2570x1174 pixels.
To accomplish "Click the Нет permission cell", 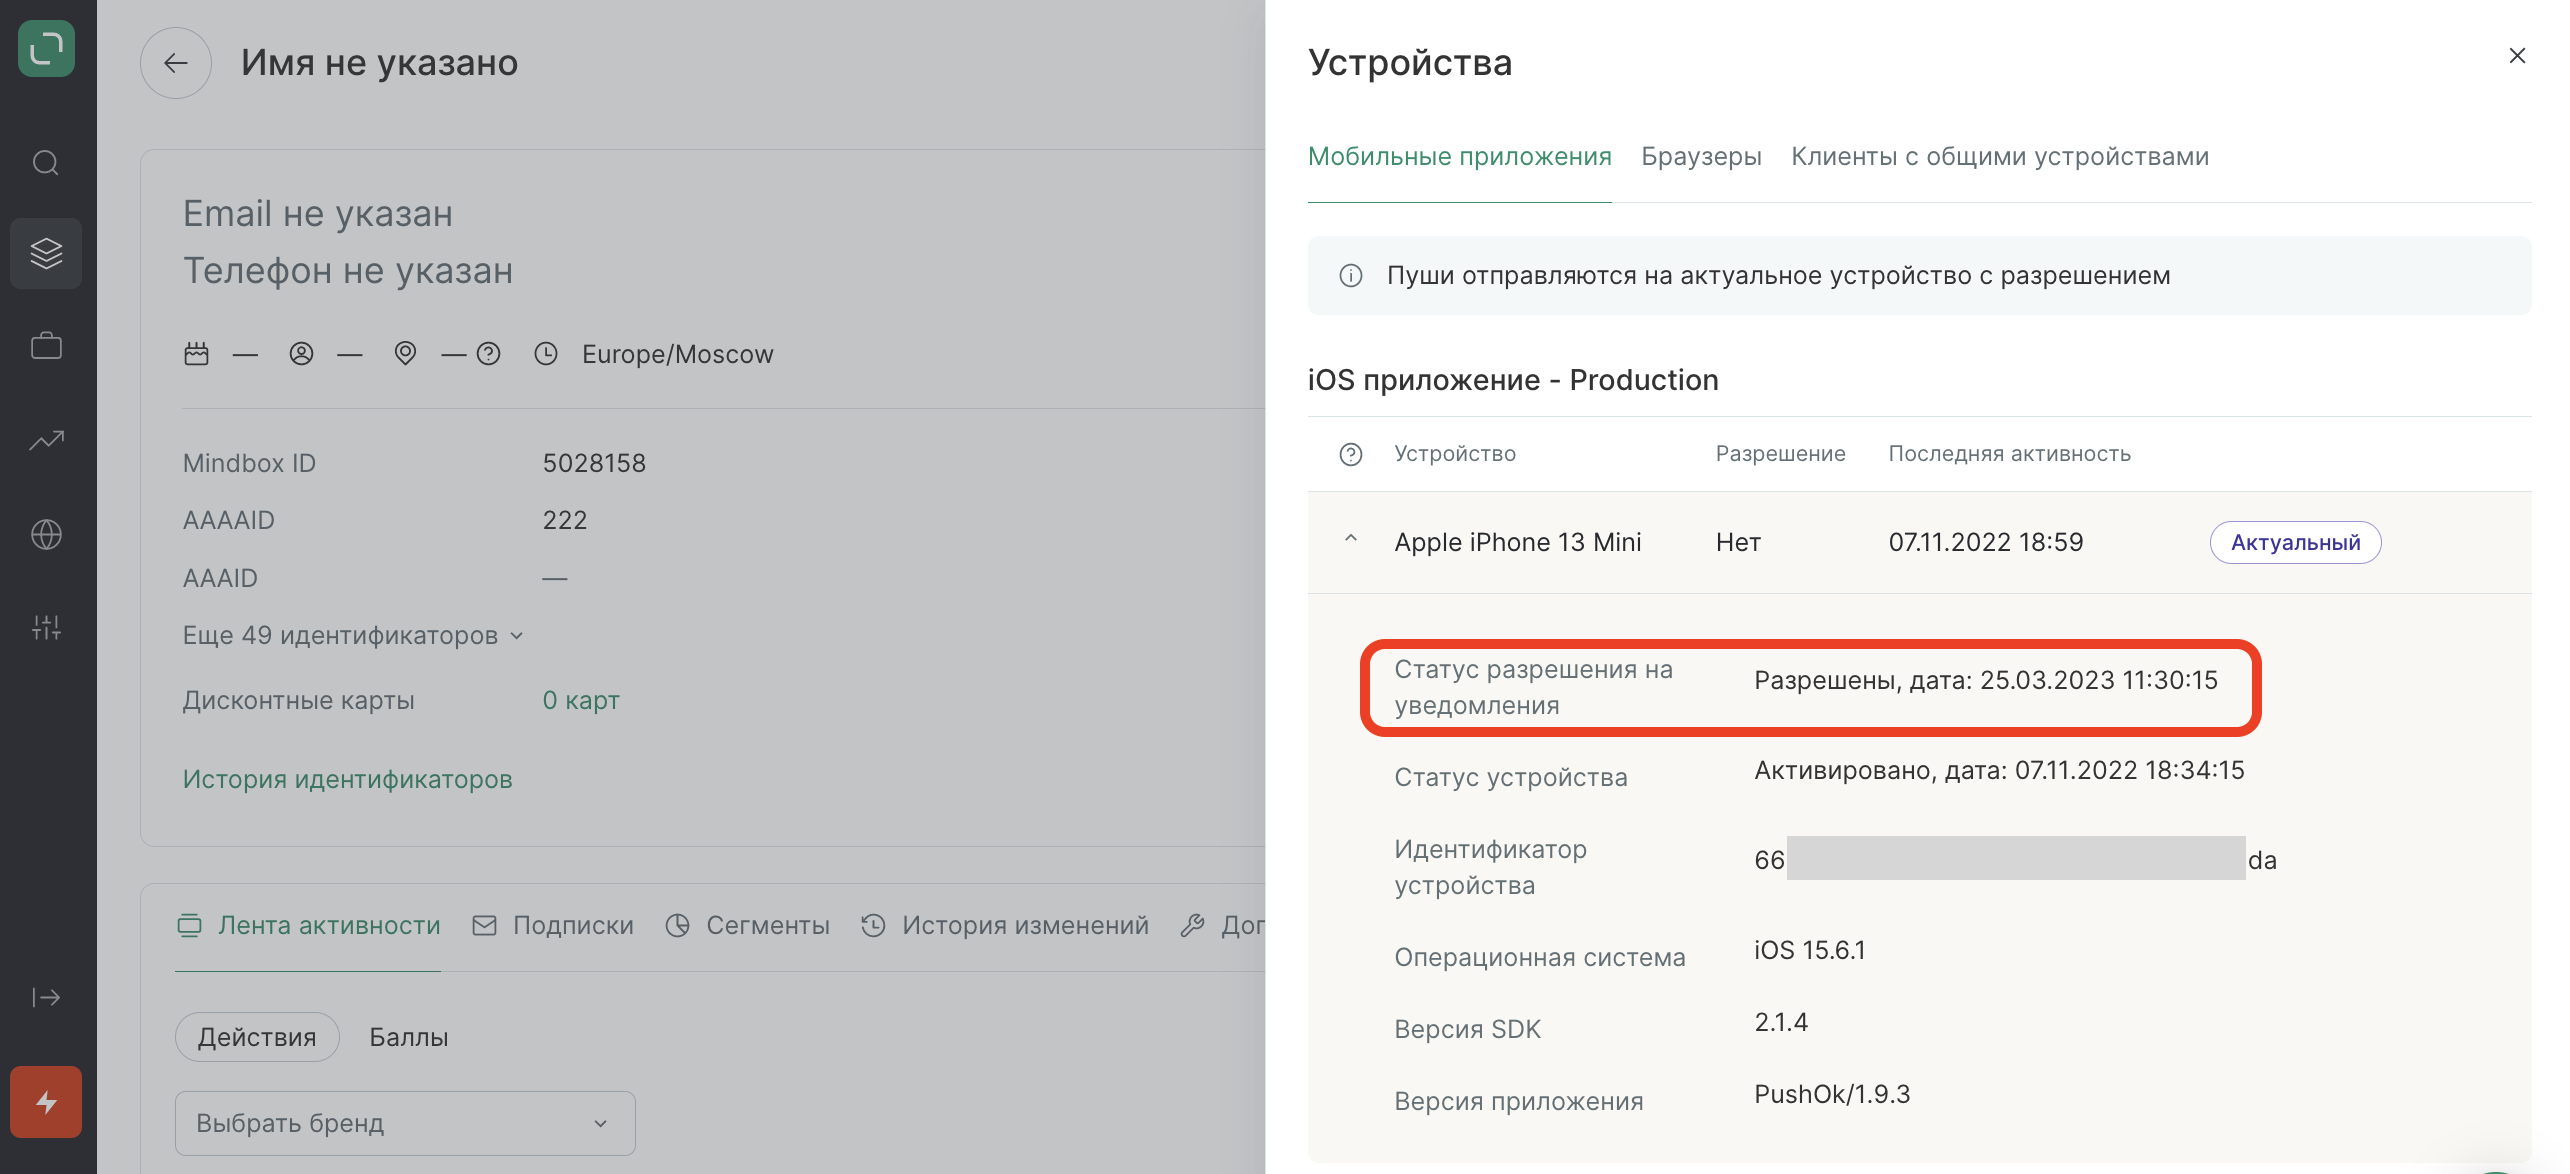I will pos(1738,543).
